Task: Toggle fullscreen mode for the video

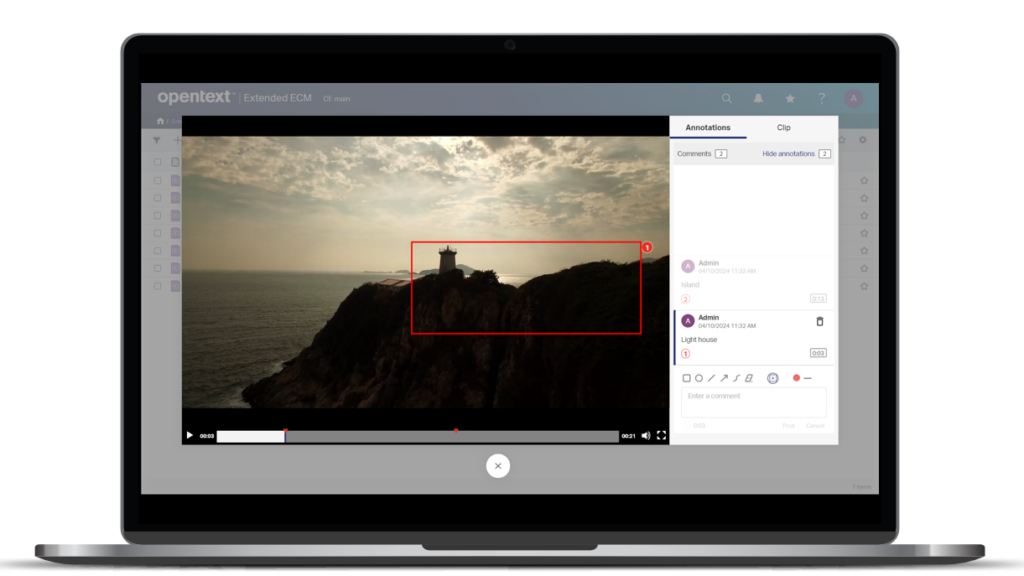Action: (x=661, y=436)
